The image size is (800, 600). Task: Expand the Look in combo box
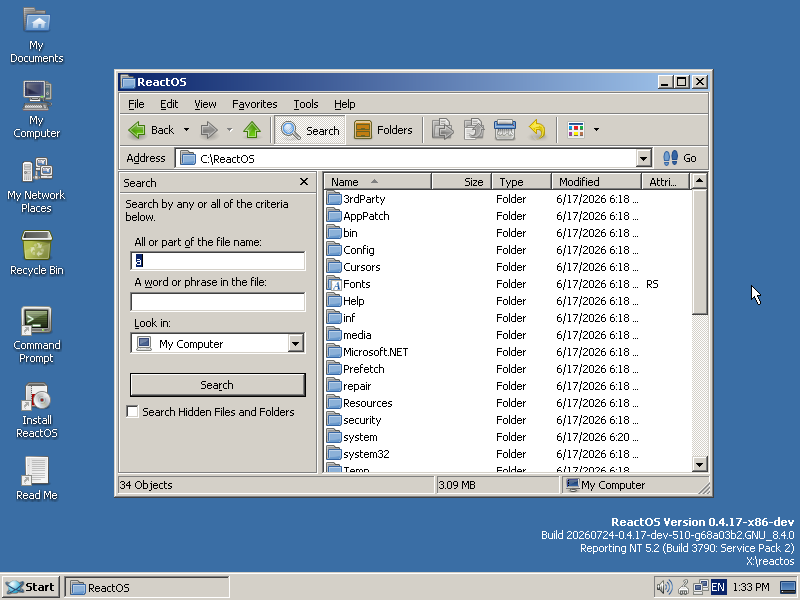tap(295, 344)
